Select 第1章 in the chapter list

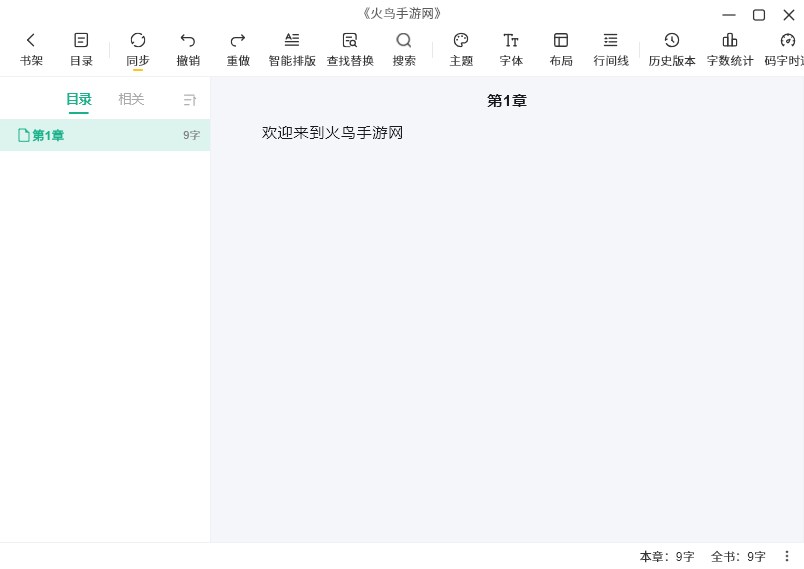[105, 135]
